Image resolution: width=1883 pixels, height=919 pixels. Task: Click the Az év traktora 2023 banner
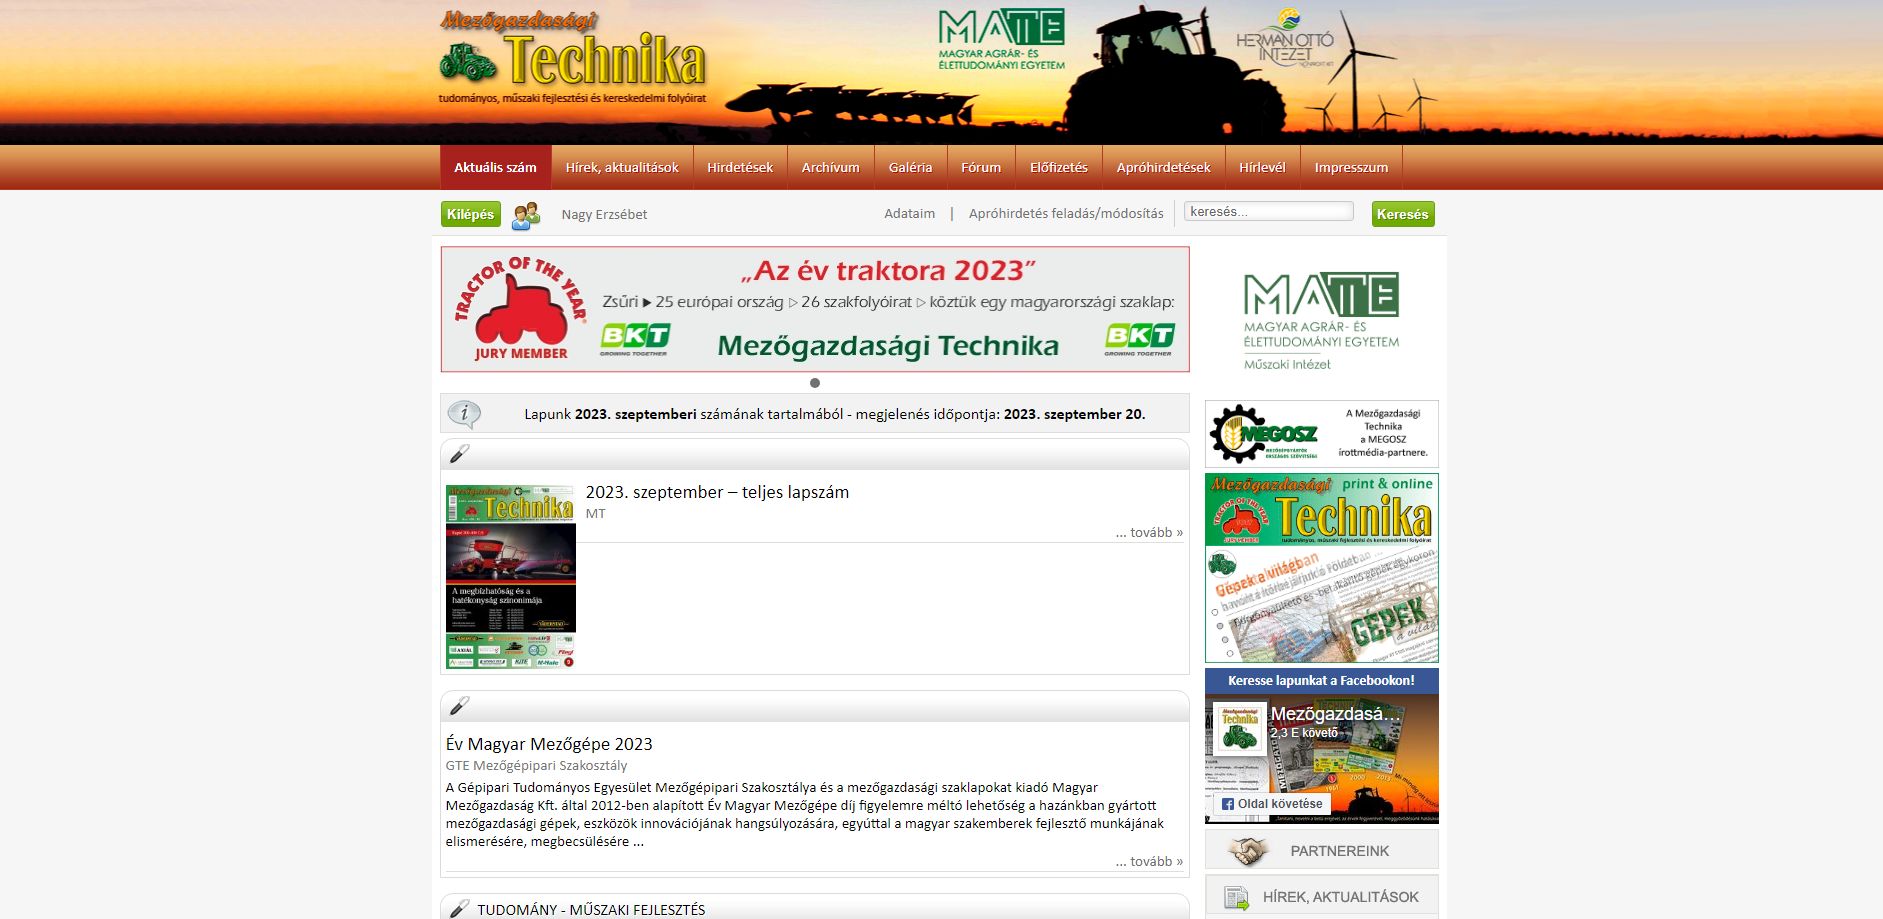click(x=815, y=309)
